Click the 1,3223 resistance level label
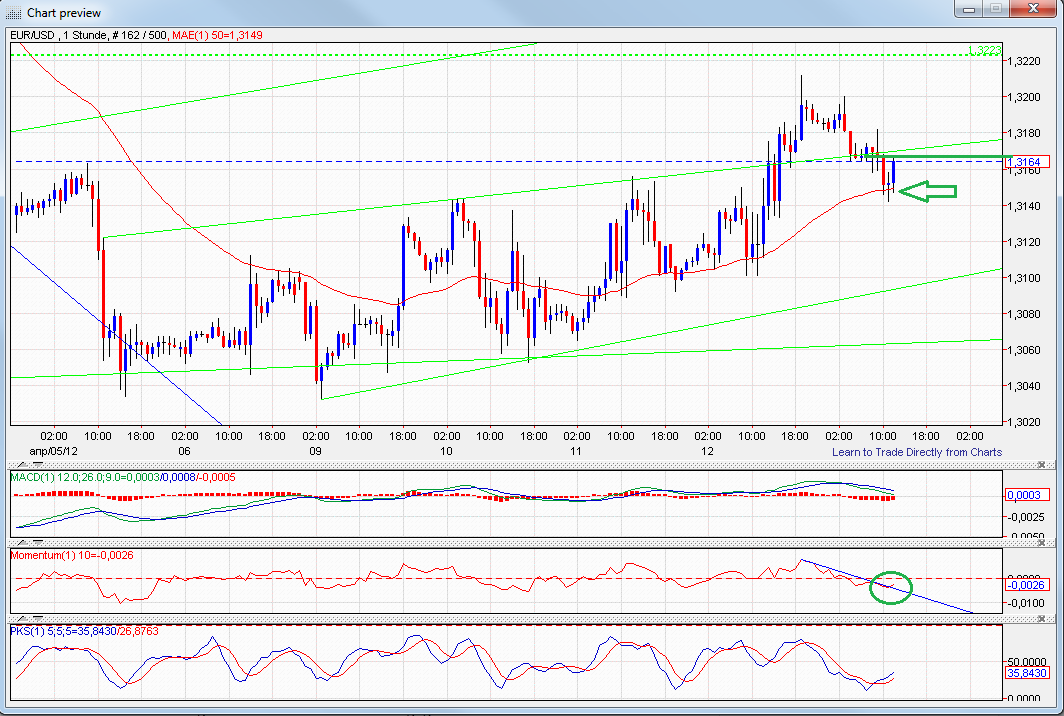Viewport: 1064px width, 716px height. (x=983, y=50)
